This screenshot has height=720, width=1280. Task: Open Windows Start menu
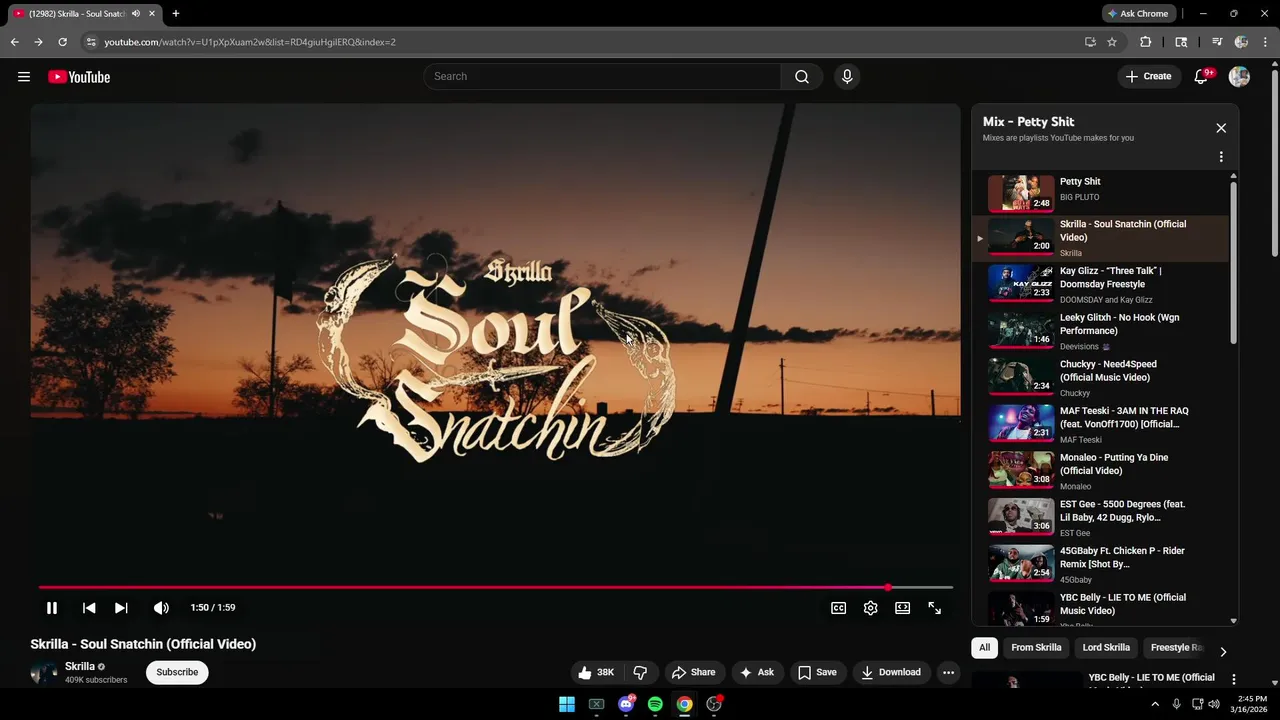pos(567,704)
